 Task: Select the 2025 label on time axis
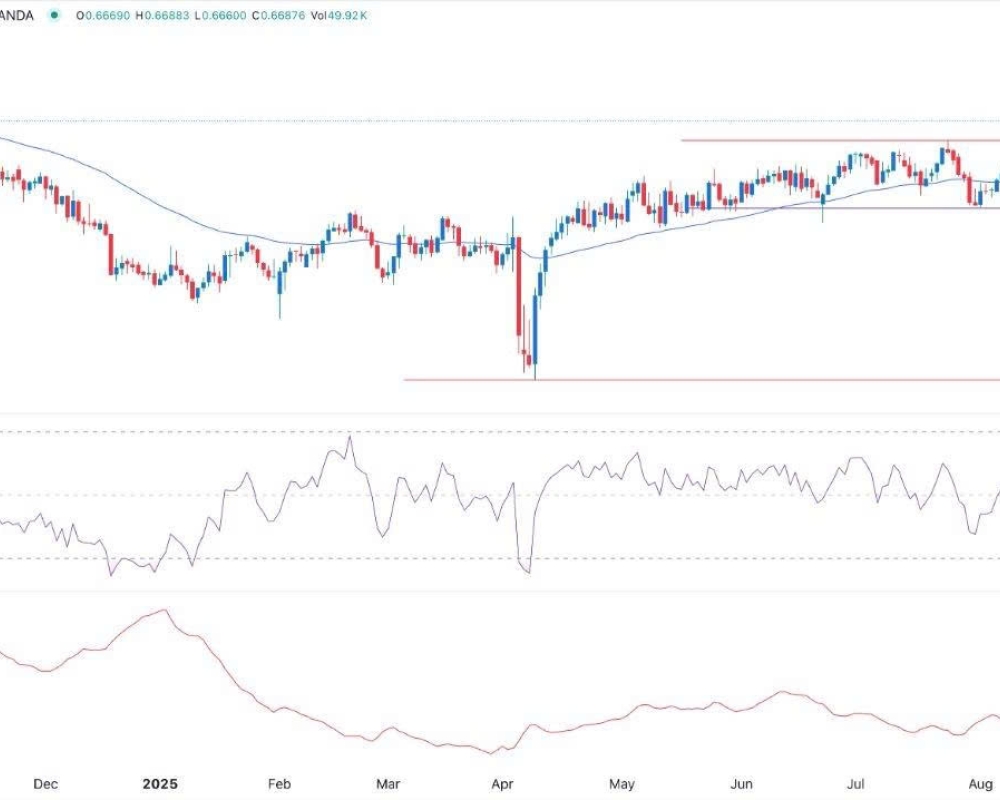pos(158,784)
